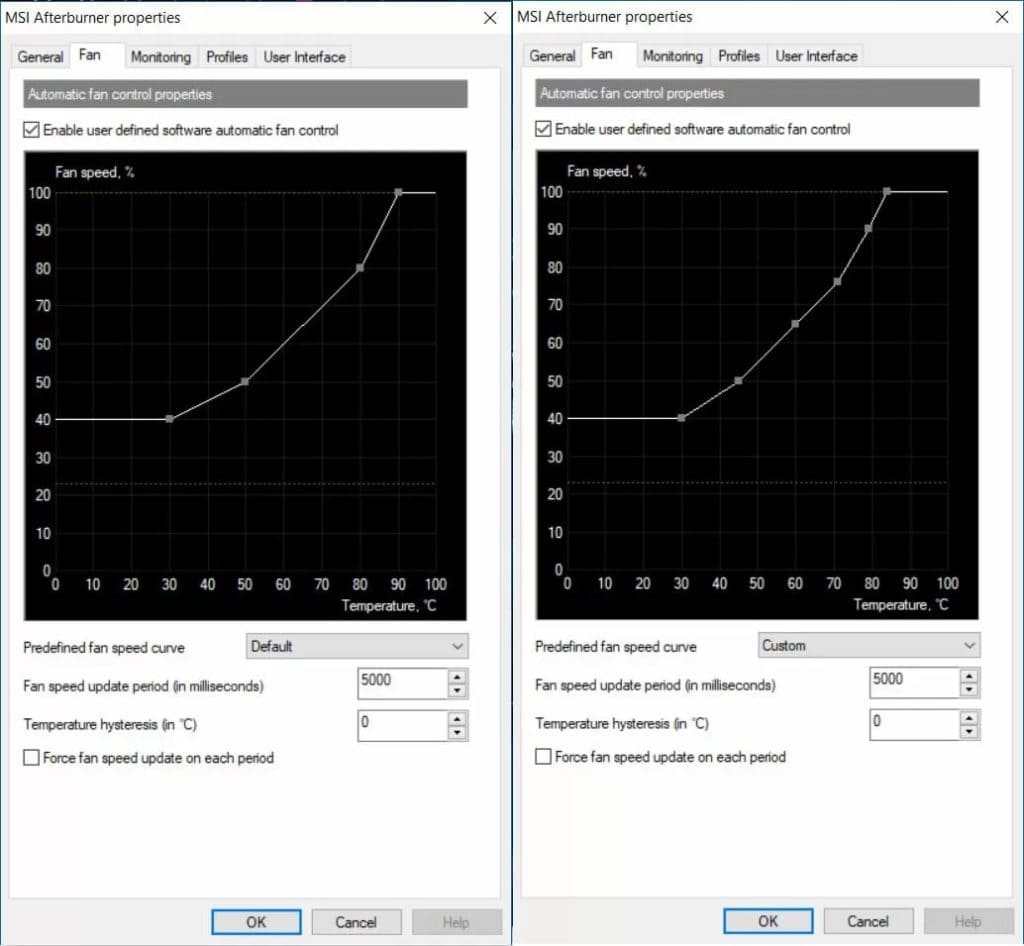Close the right MSI Afterburner properties window

(x=1002, y=16)
